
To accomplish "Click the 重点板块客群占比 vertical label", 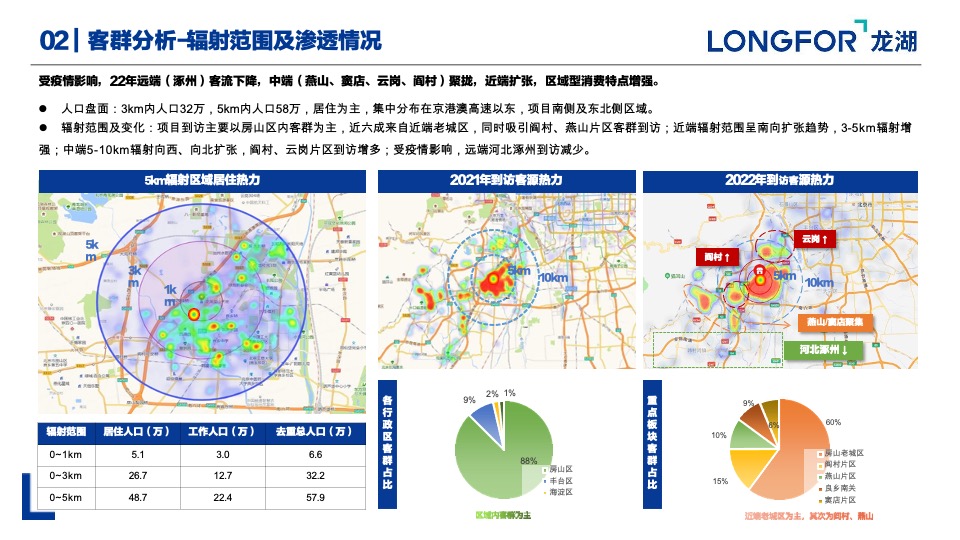I will 652,441.
